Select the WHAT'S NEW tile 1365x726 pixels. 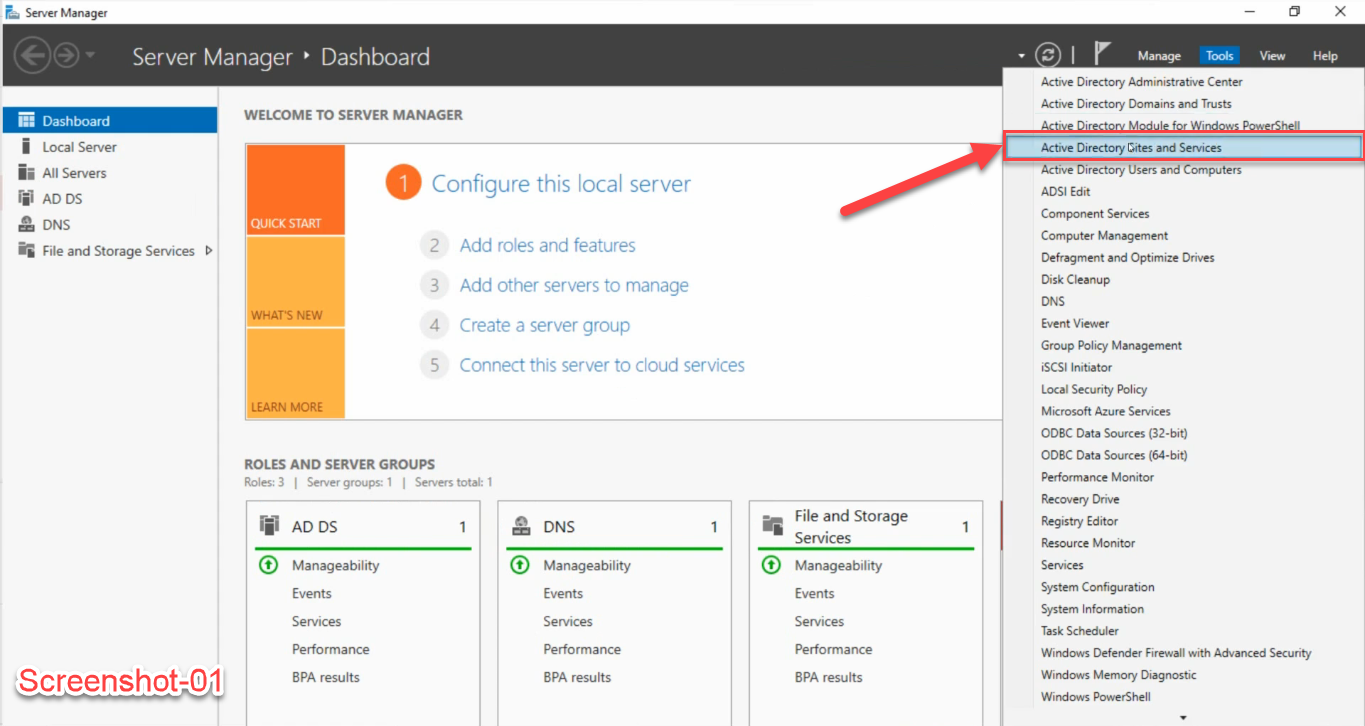pyautogui.click(x=295, y=282)
